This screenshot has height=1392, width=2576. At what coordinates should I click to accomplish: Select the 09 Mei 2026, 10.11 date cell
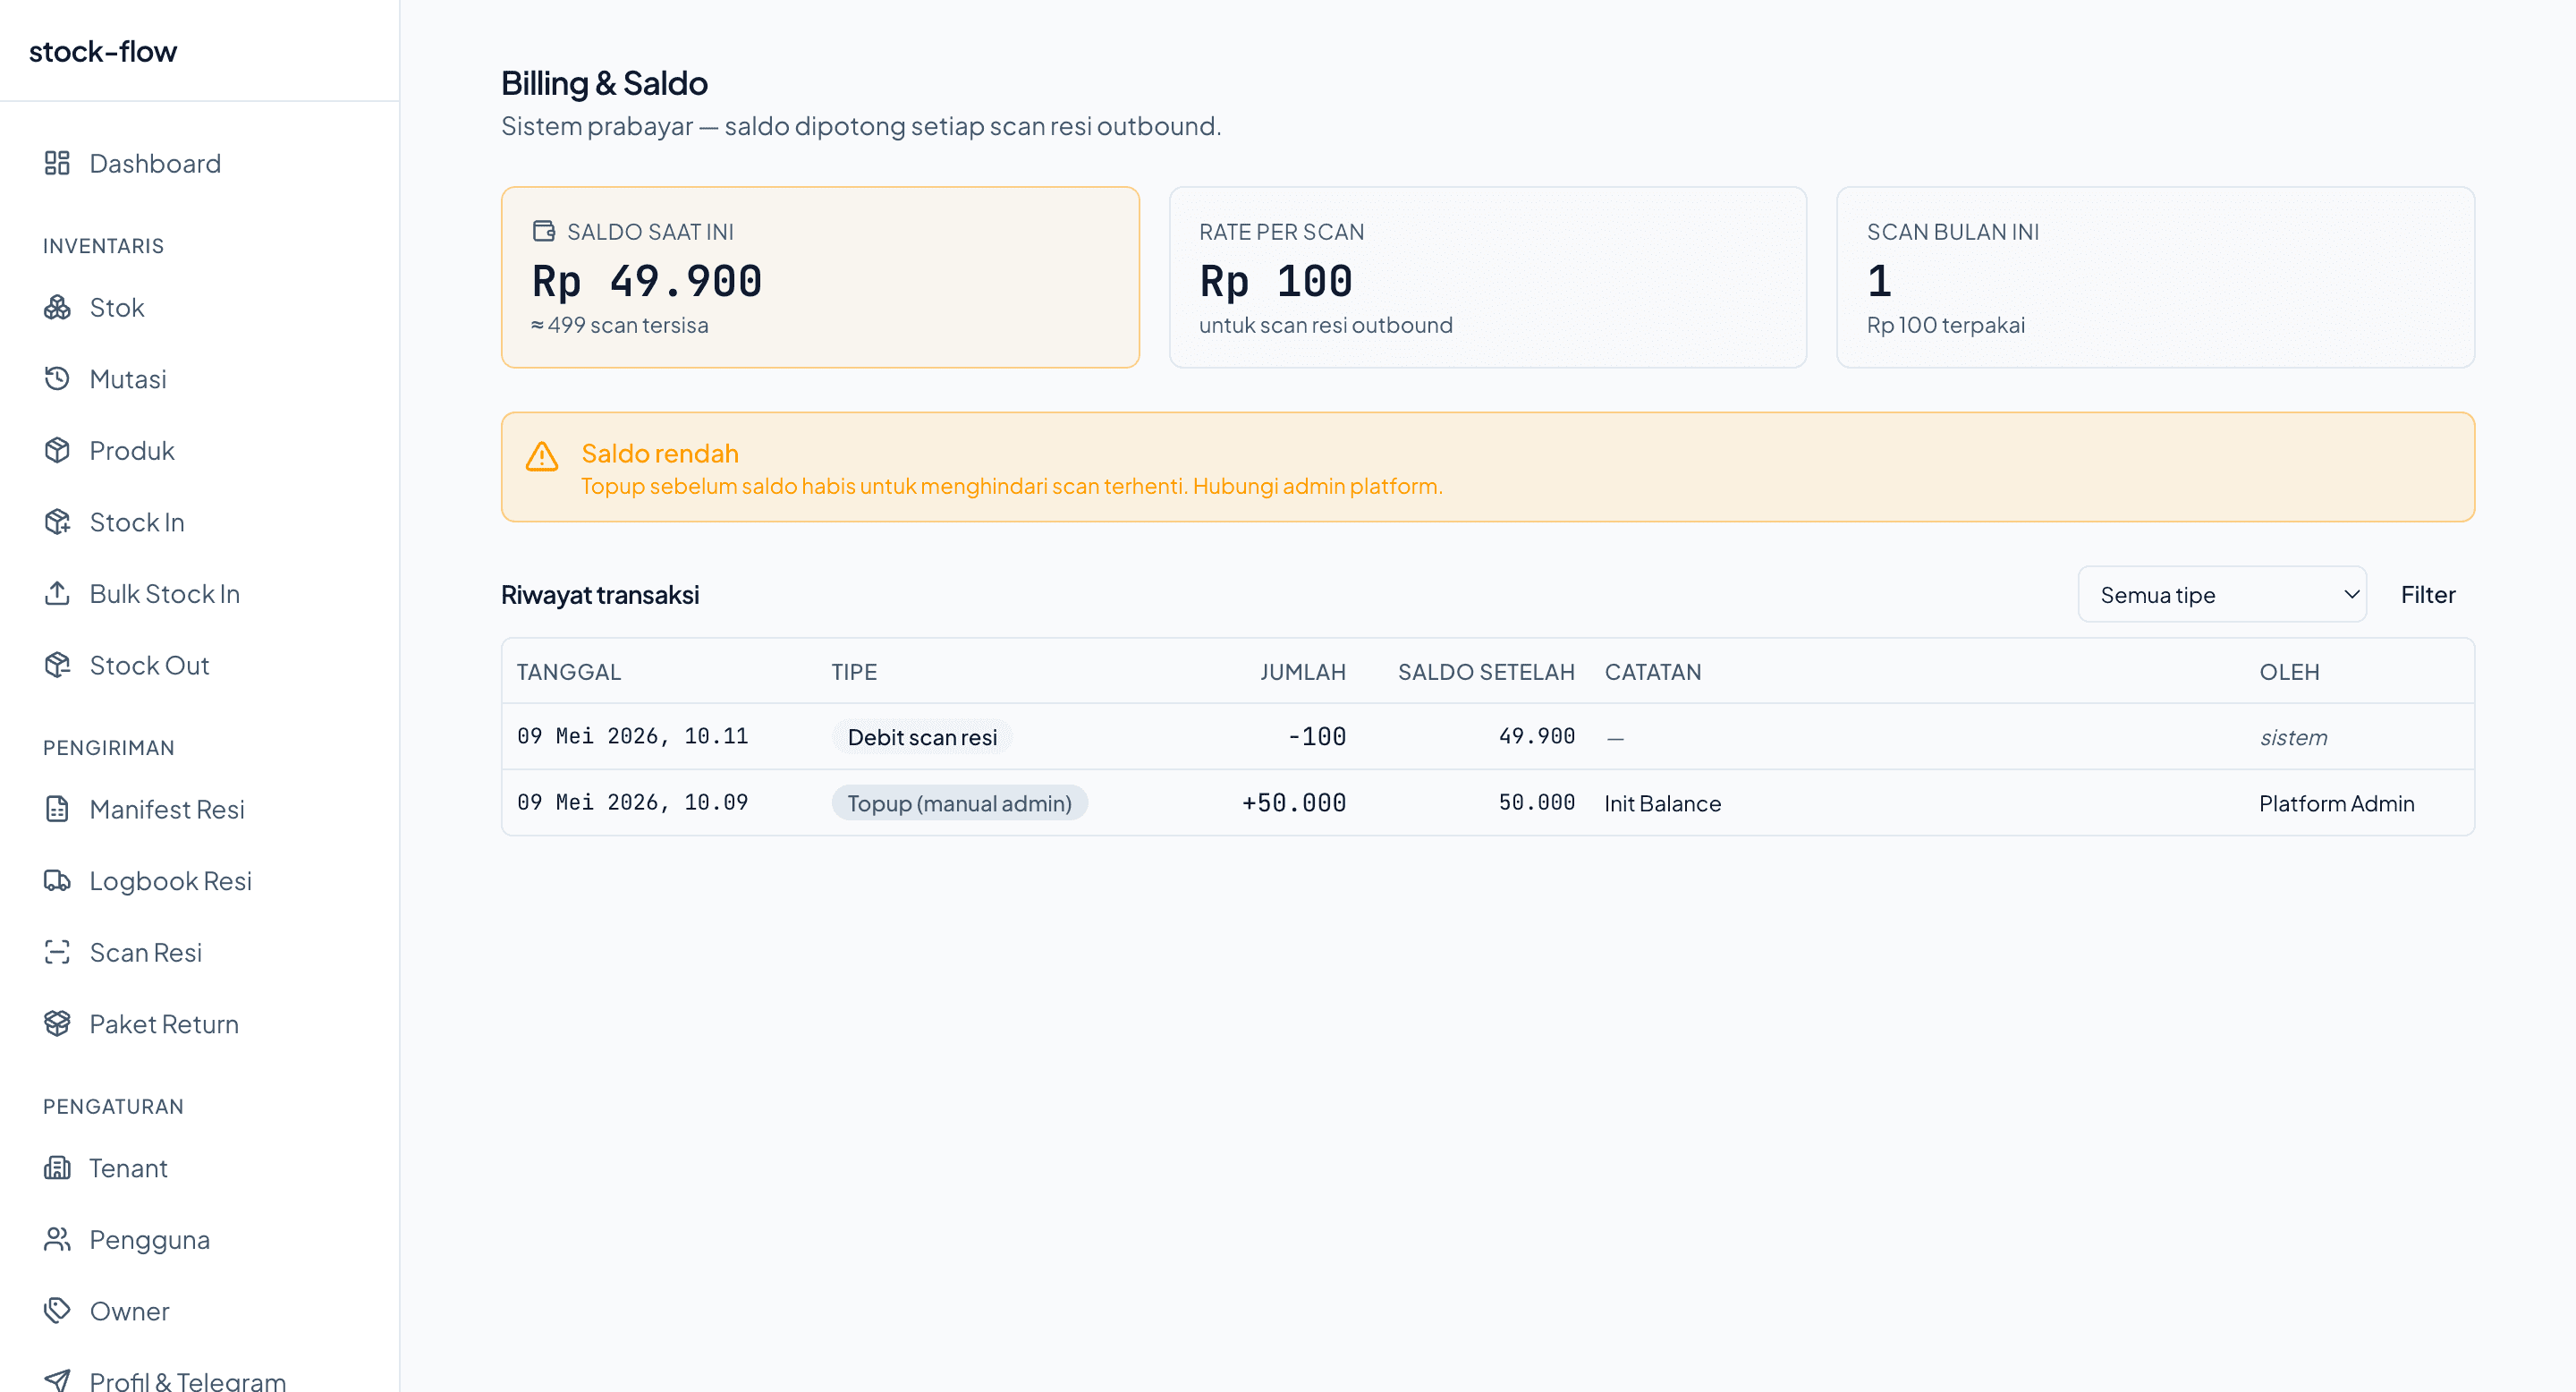tap(632, 736)
